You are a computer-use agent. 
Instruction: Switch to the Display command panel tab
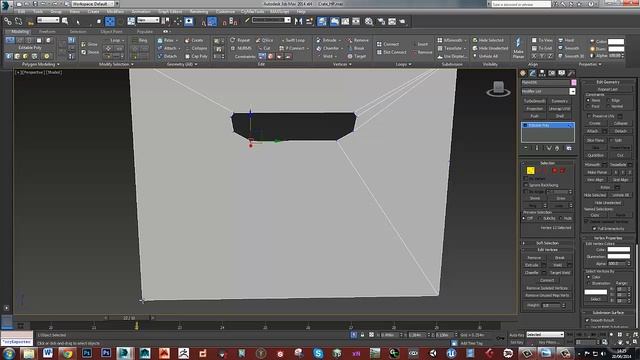pyautogui.click(x=562, y=73)
